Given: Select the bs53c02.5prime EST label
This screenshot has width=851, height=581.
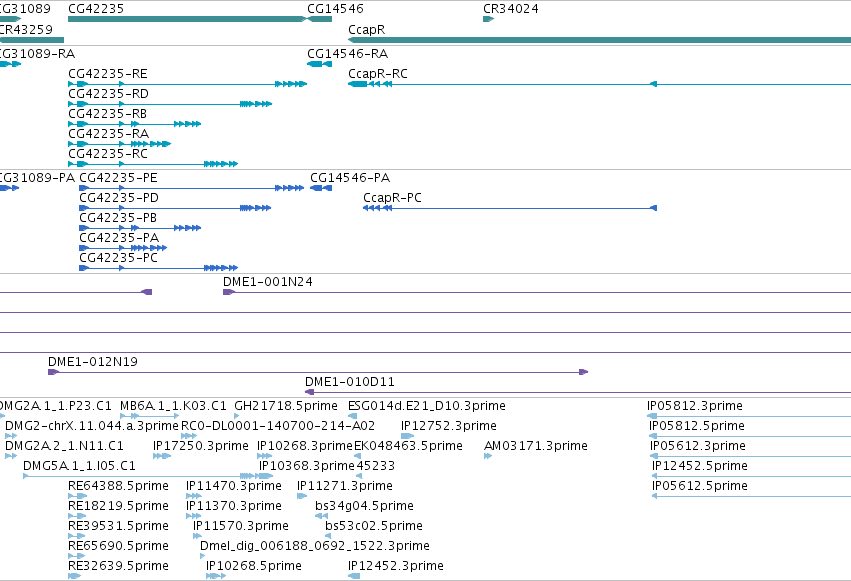Looking at the screenshot, I should pyautogui.click(x=374, y=526).
